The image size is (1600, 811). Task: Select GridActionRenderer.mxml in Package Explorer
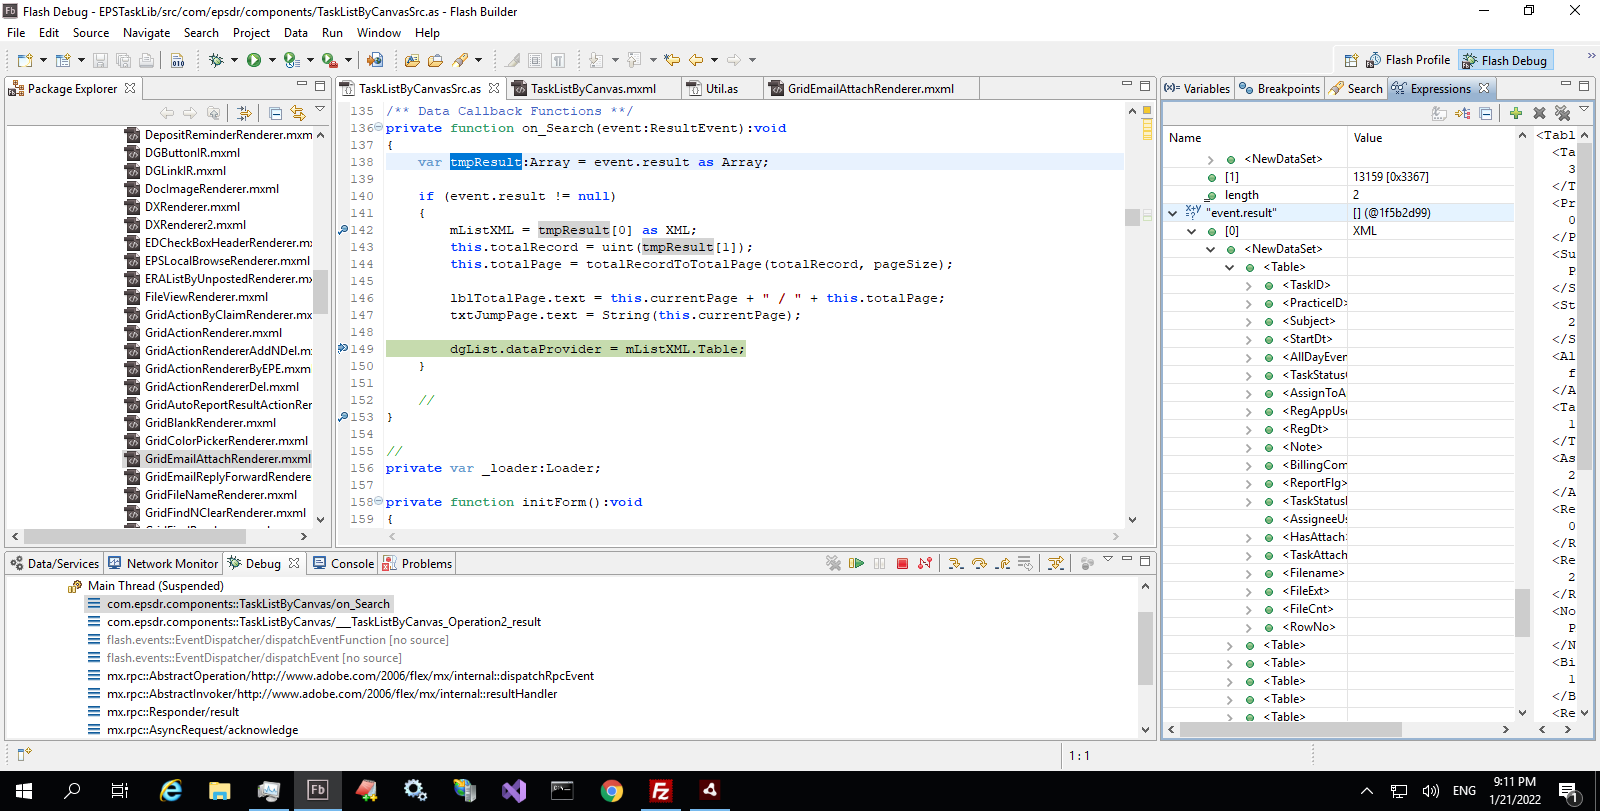tap(213, 333)
